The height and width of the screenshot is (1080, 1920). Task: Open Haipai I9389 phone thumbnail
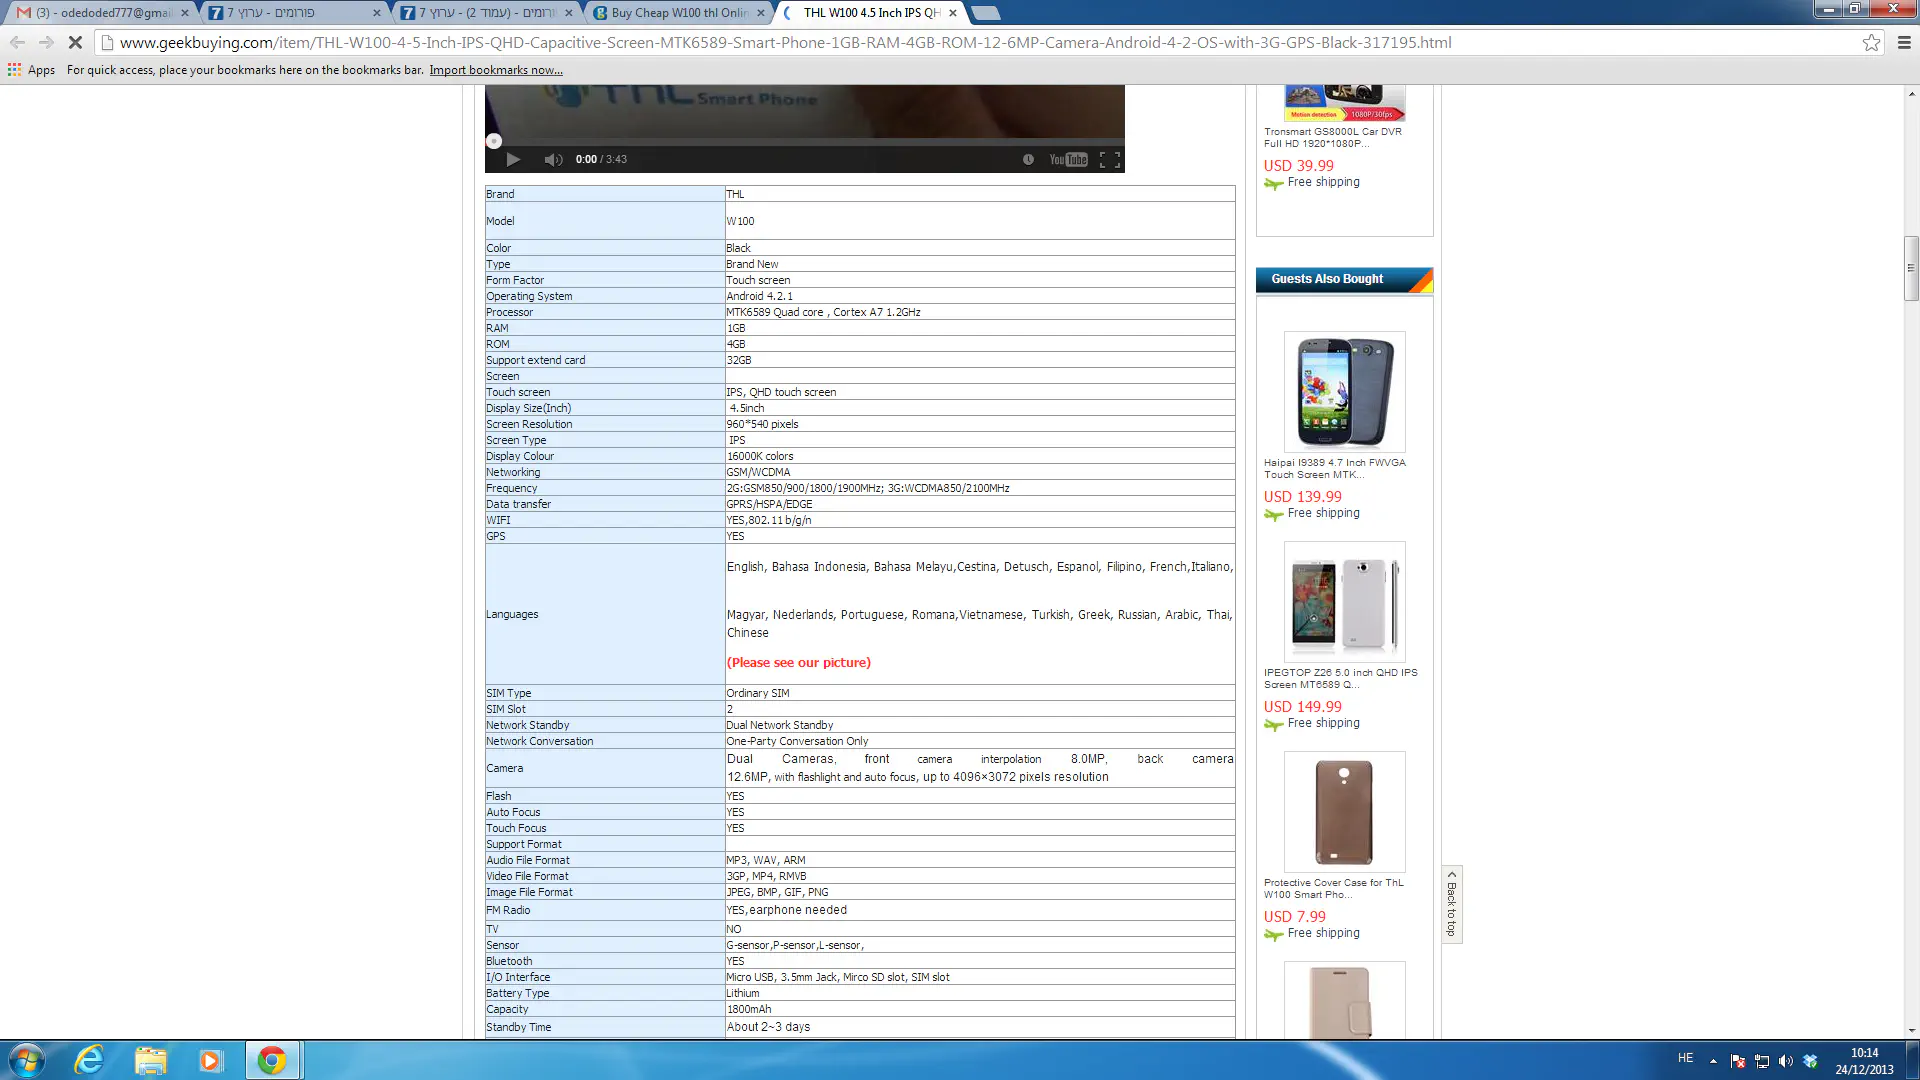pos(1344,392)
